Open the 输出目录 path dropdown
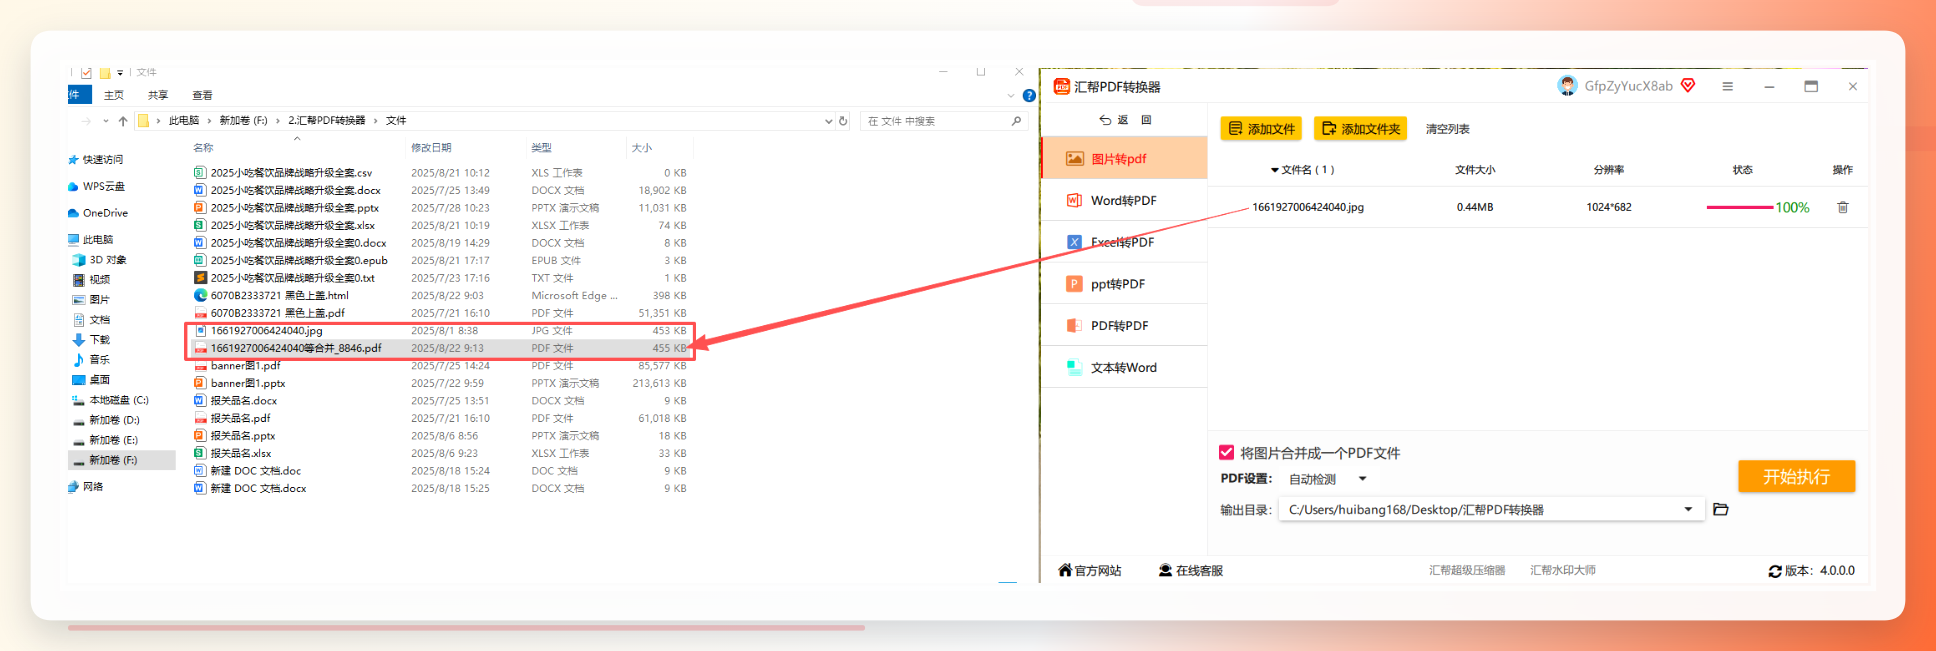 coord(1688,509)
